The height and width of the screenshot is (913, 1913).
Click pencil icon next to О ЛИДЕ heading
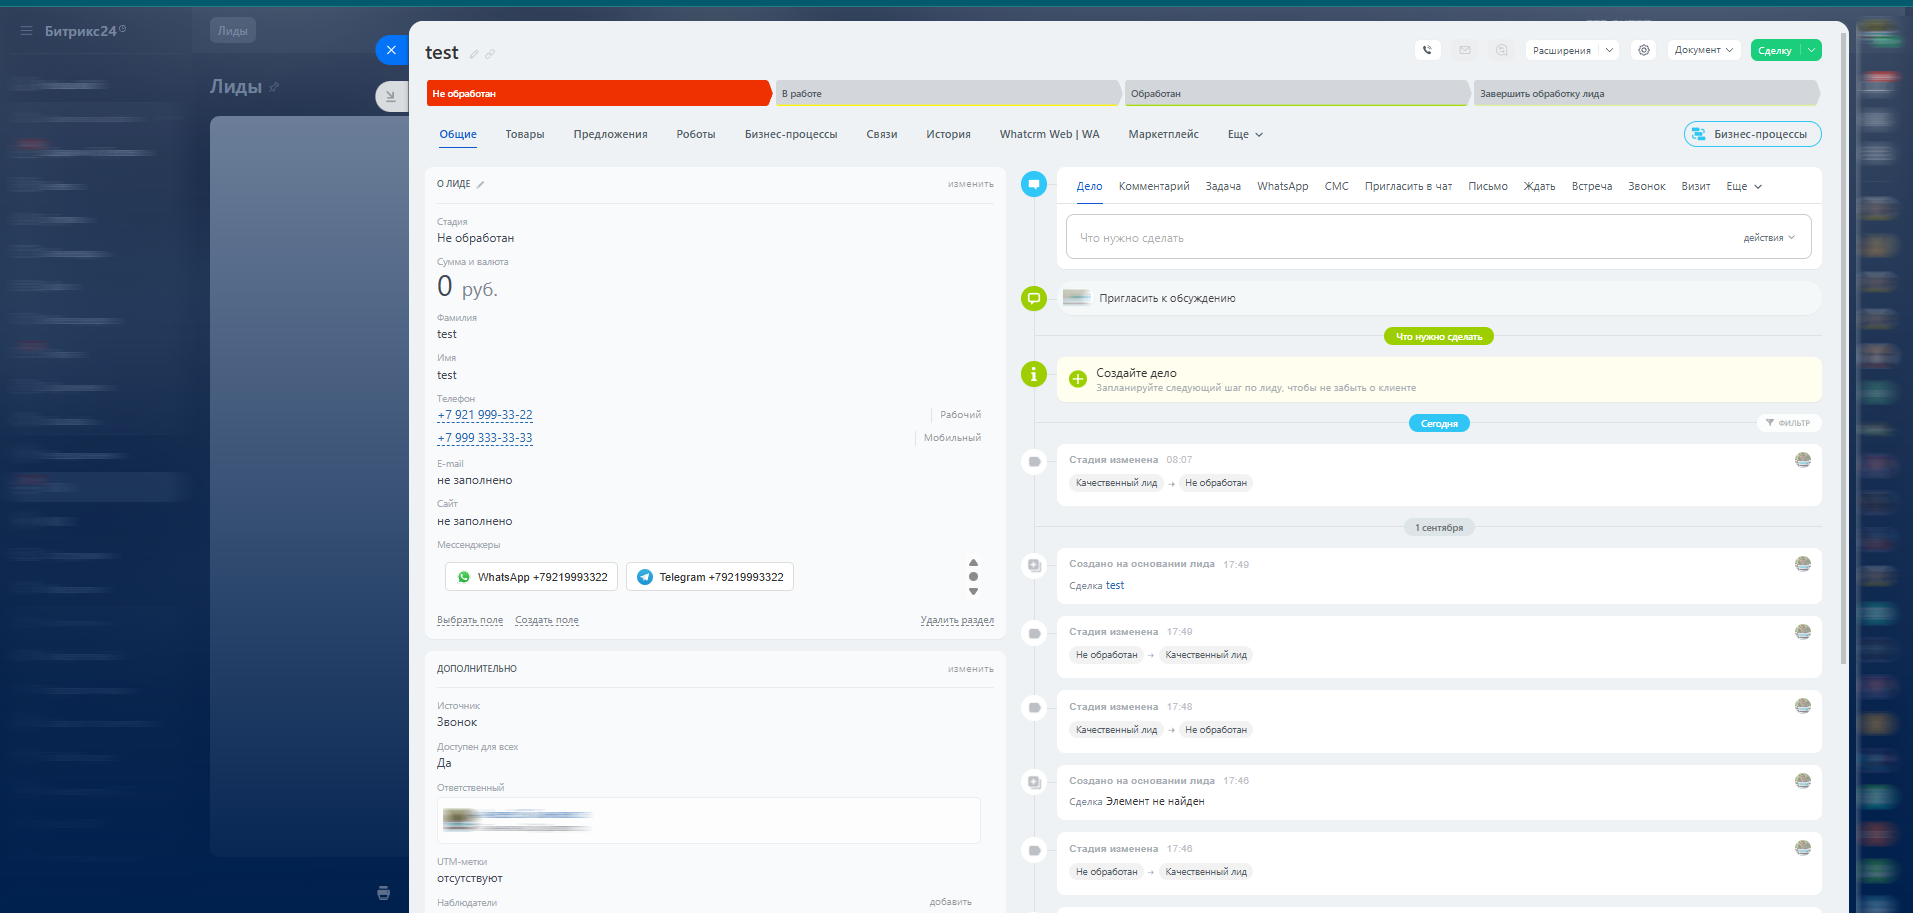(481, 185)
